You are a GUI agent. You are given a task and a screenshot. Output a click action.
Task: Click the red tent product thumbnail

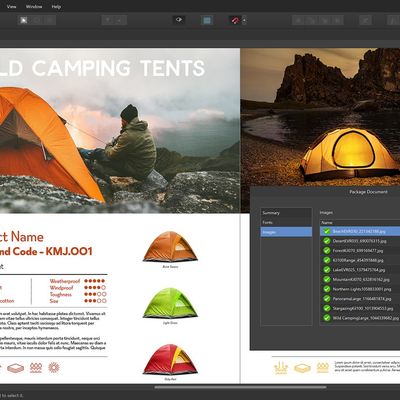point(170,359)
